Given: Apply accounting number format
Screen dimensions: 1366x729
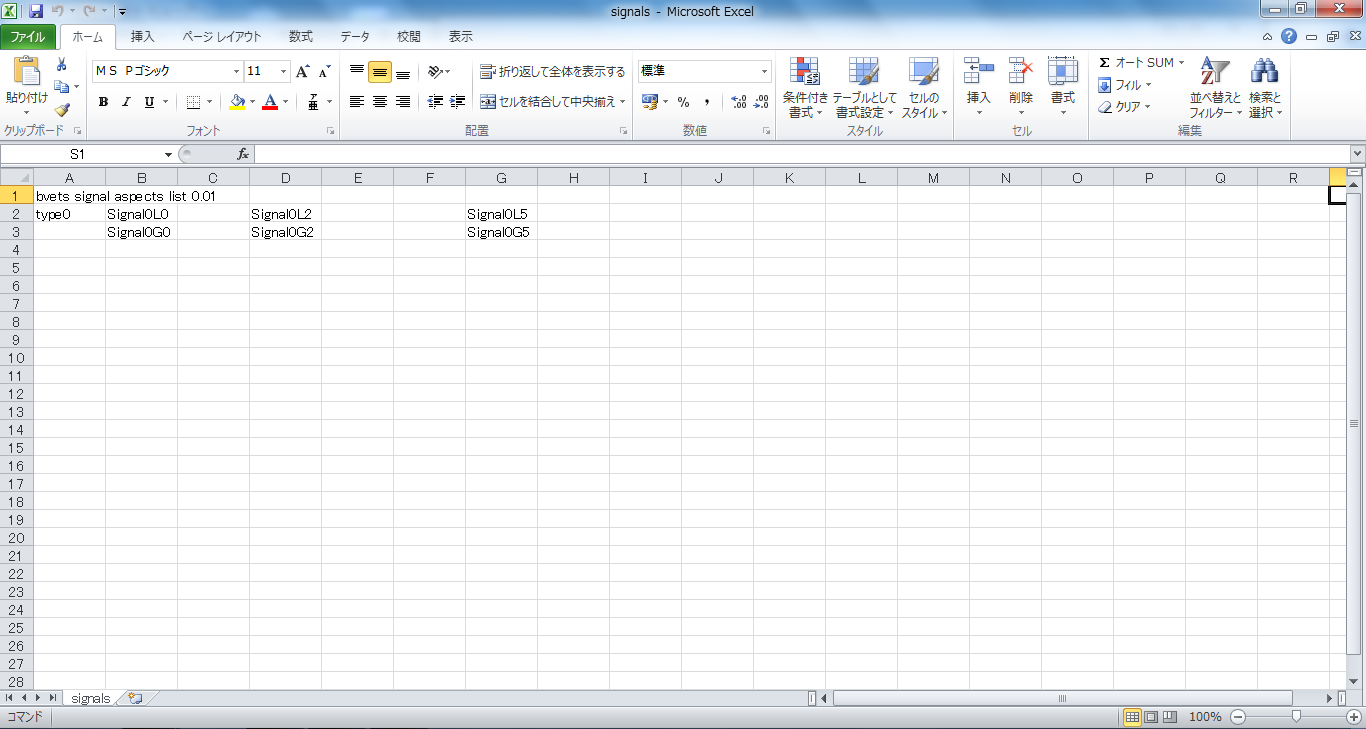Looking at the screenshot, I should 650,102.
